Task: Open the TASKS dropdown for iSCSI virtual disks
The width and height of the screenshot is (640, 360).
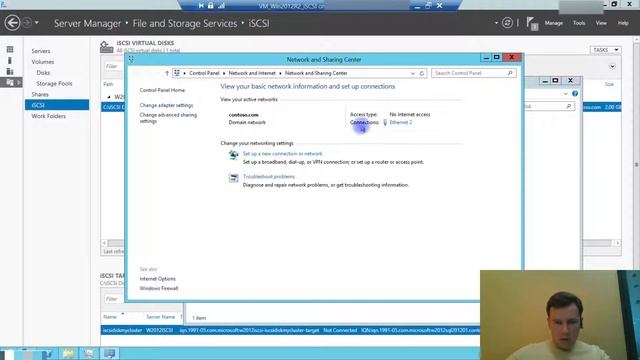Action: point(605,50)
